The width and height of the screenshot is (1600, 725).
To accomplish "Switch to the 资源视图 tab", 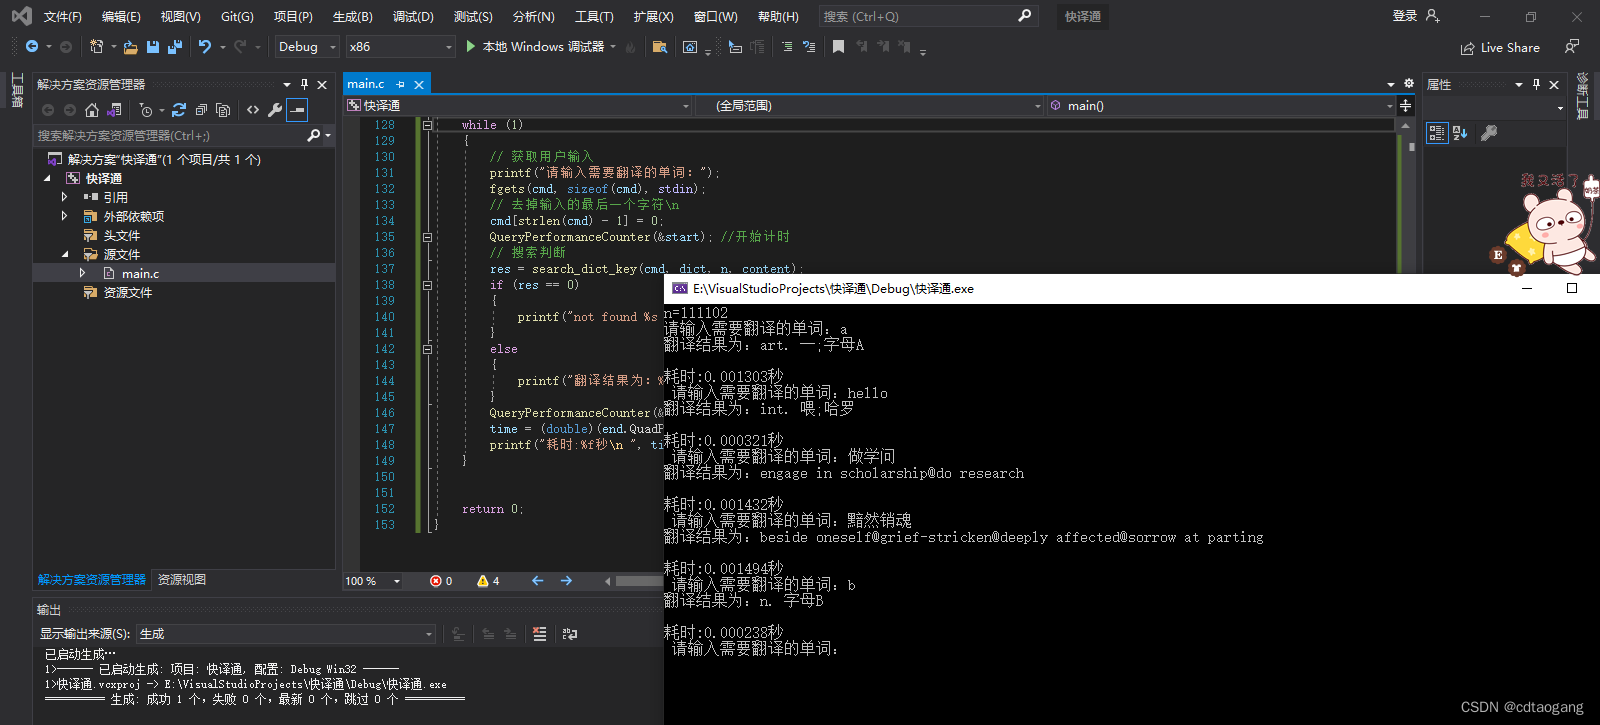I will point(182,580).
